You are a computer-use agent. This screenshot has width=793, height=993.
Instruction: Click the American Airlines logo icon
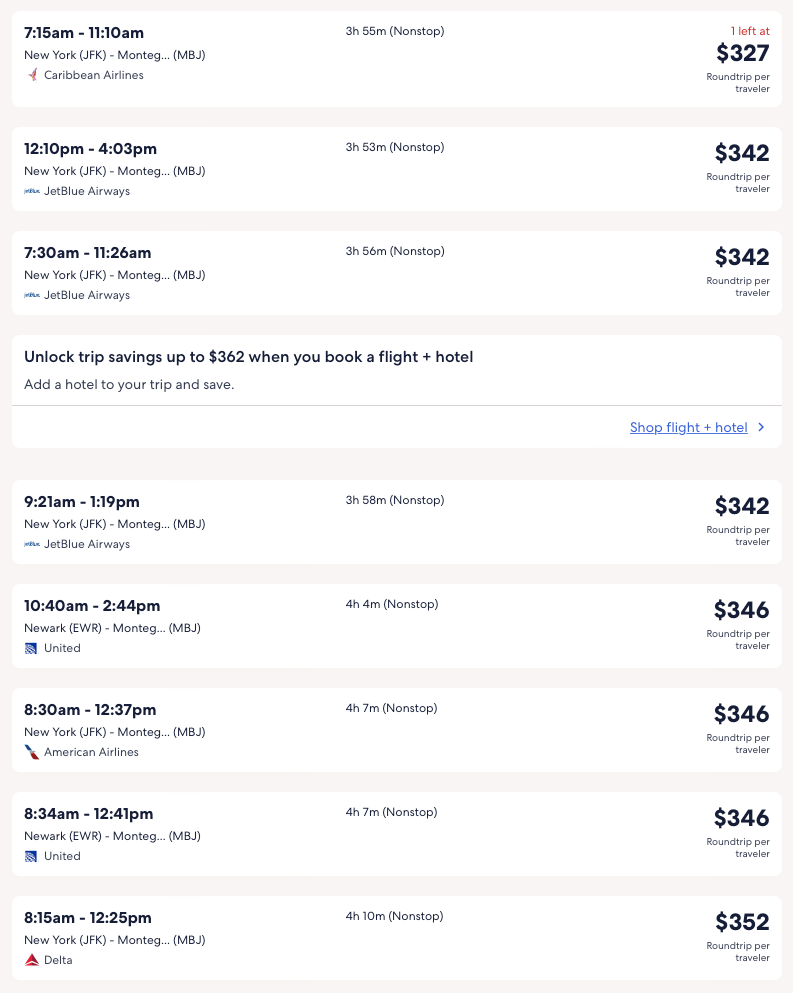[x=32, y=752]
